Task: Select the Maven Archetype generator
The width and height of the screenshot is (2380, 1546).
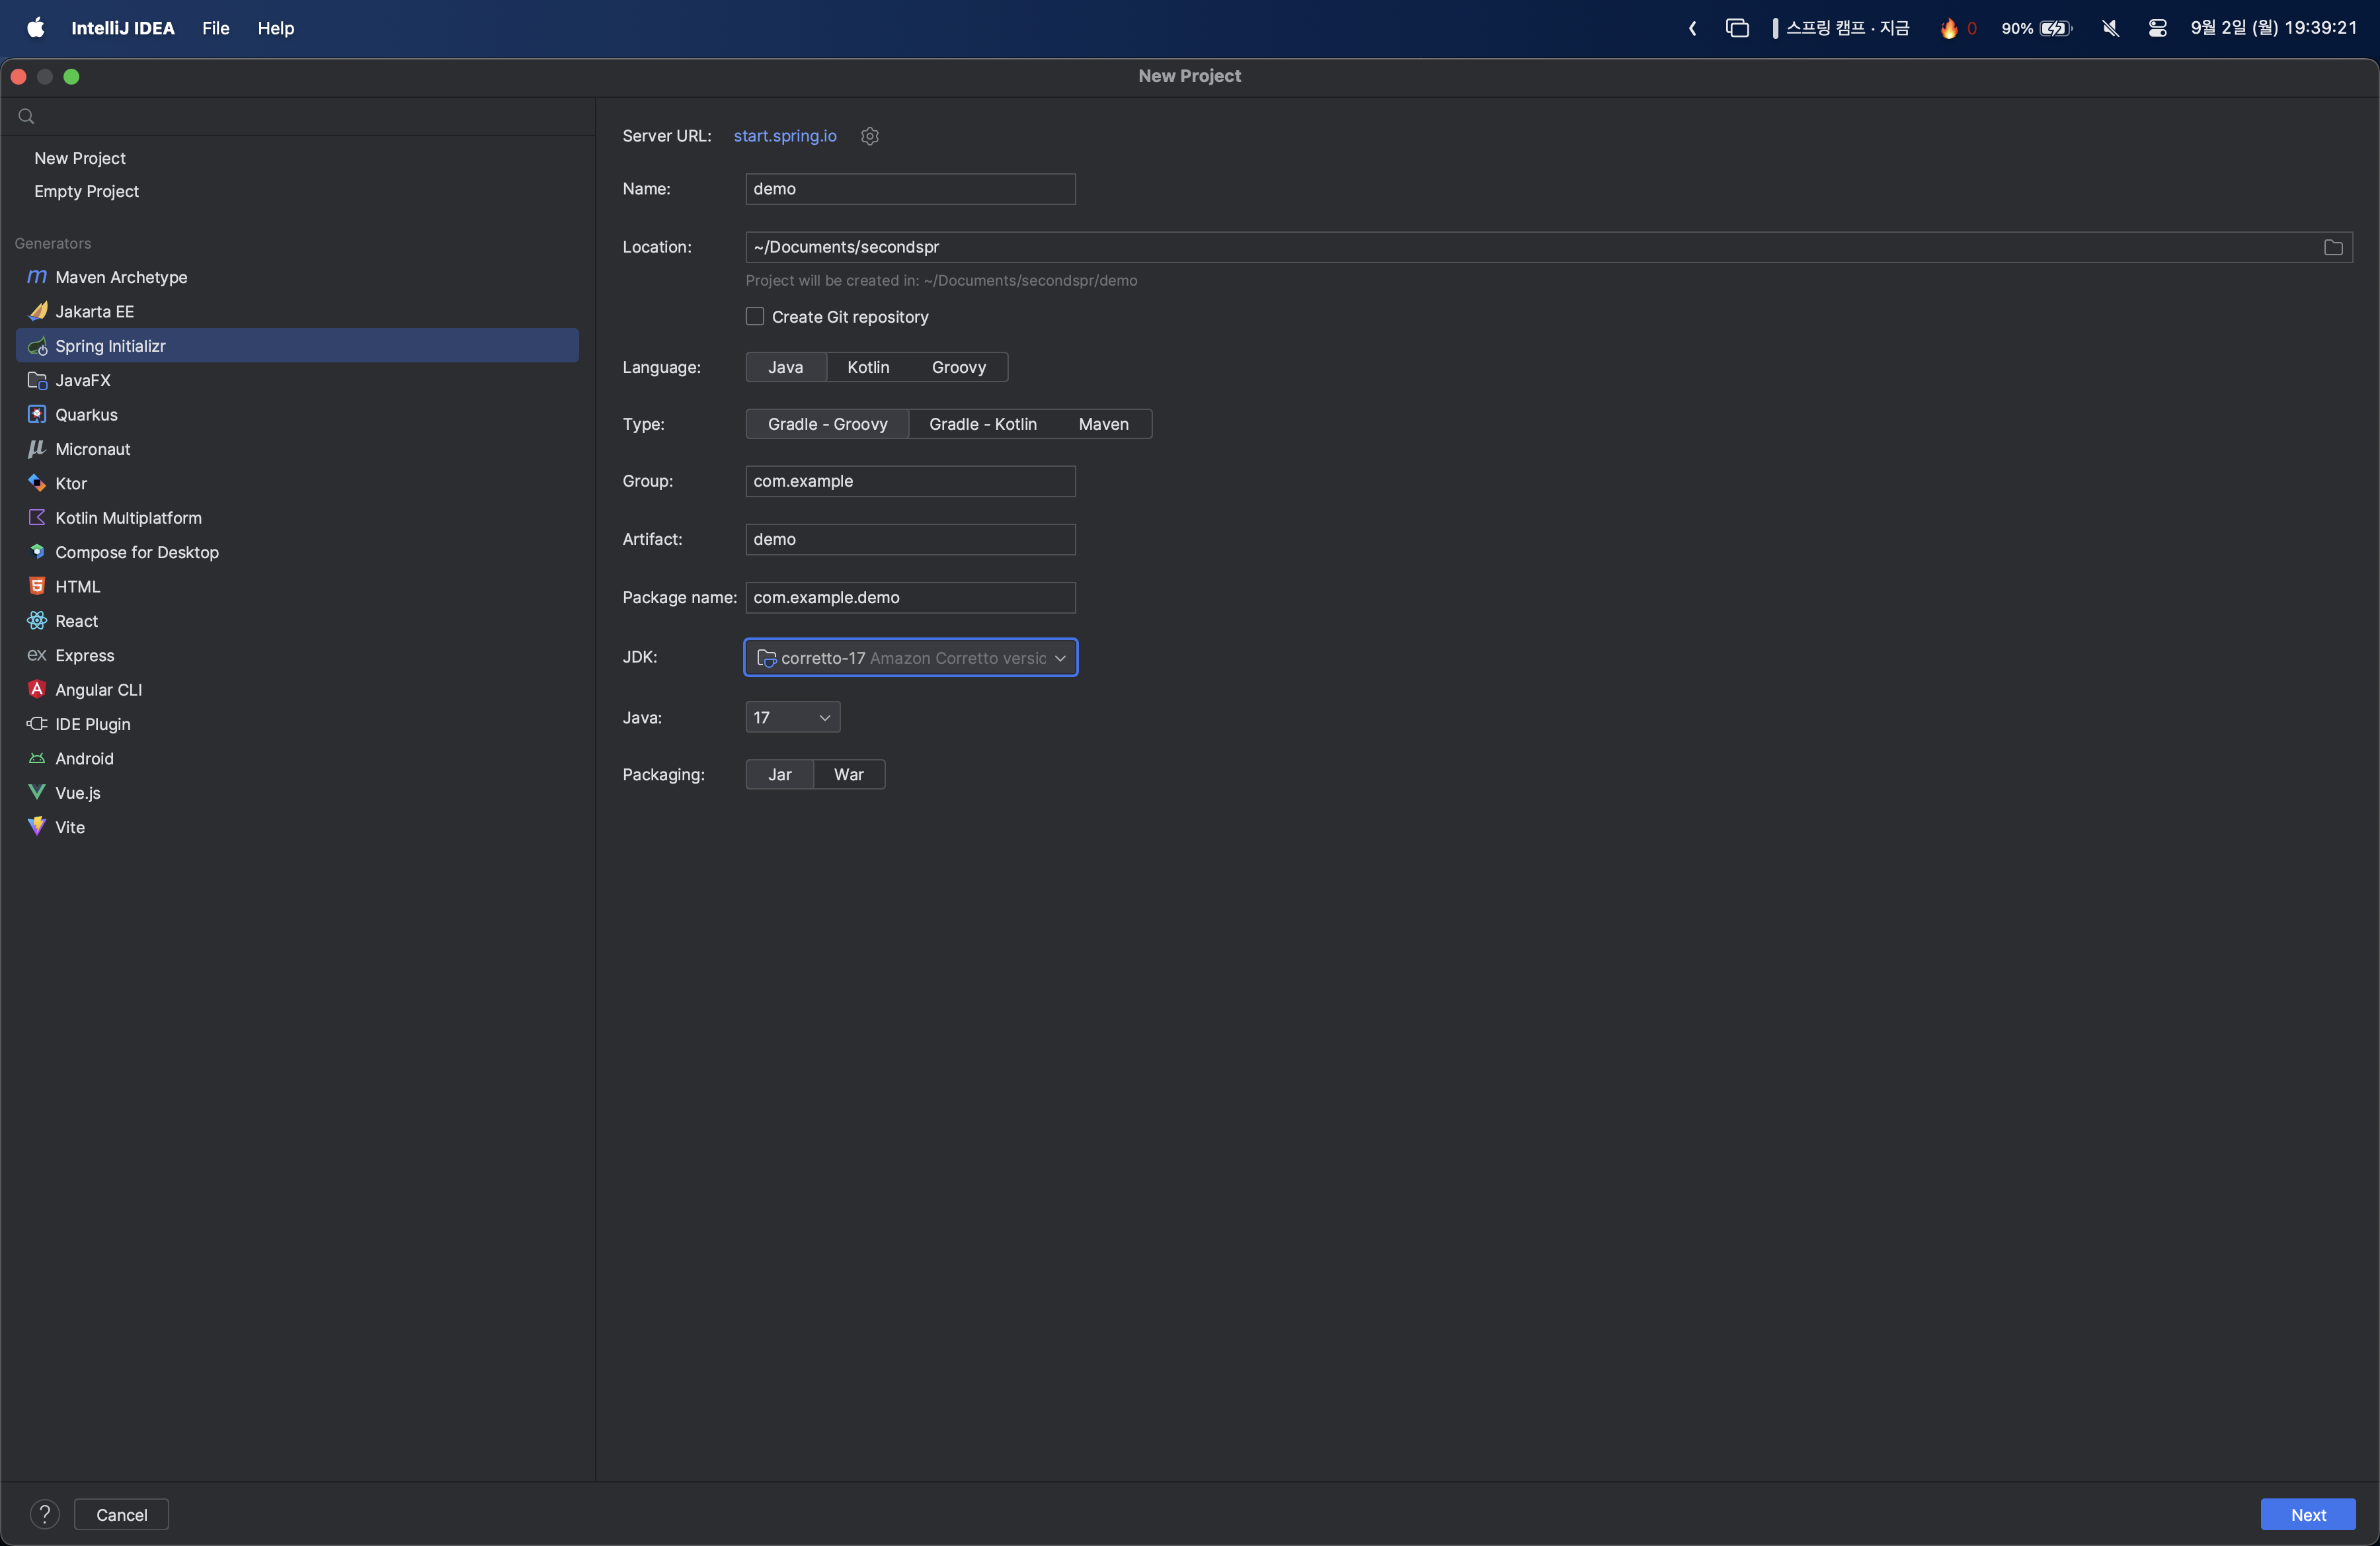Action: (x=120, y=277)
